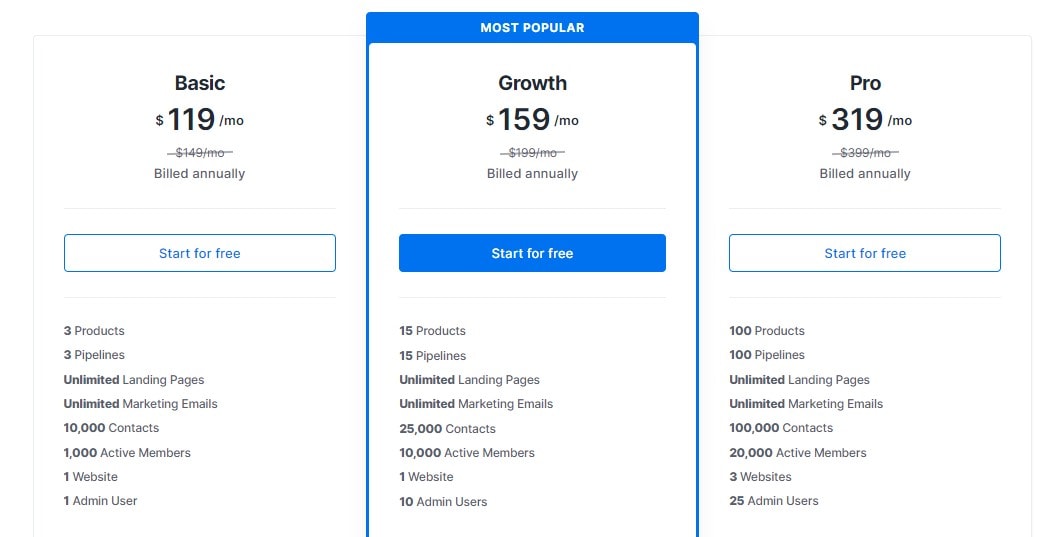Viewport: 1038px width, 537px height.
Task: Click the Pro plan heading
Action: (x=865, y=83)
